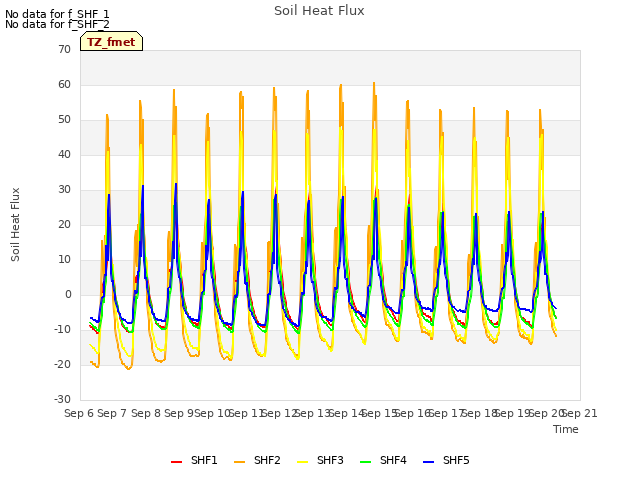Click the Sep 7 x-axis date label
The width and height of the screenshot is (640, 480).
[x=112, y=413]
